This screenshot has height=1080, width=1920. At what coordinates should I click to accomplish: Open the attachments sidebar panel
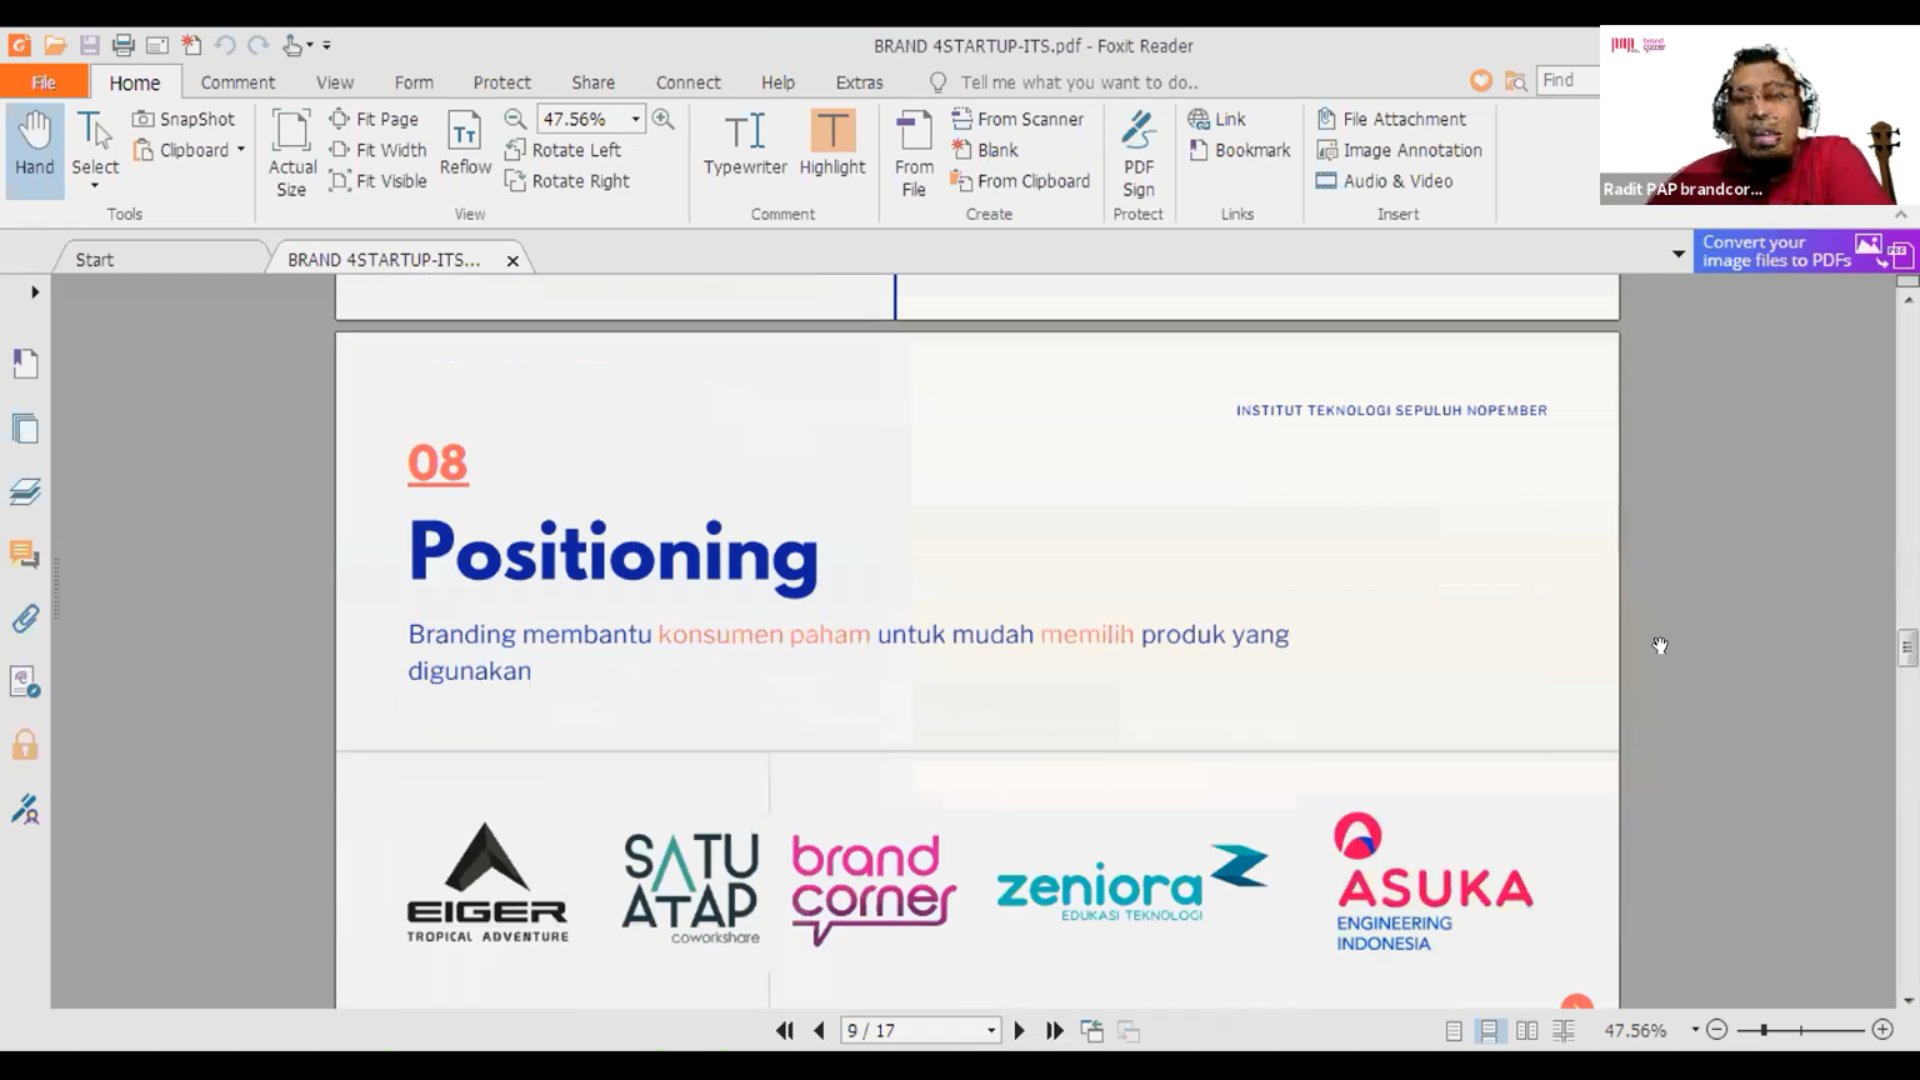coord(25,619)
